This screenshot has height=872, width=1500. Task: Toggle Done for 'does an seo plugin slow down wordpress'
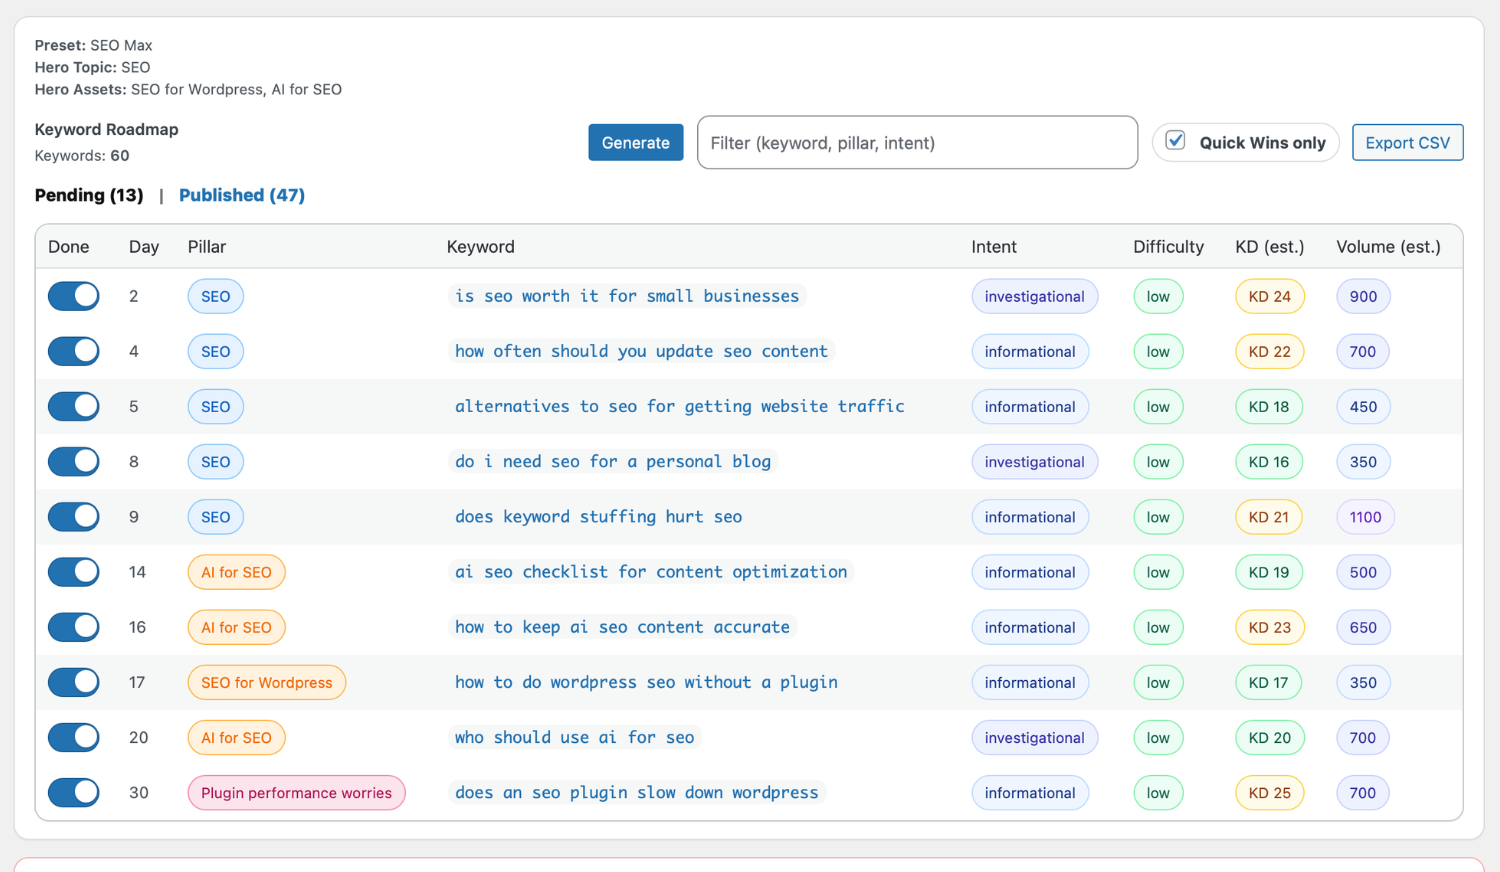pyautogui.click(x=73, y=792)
